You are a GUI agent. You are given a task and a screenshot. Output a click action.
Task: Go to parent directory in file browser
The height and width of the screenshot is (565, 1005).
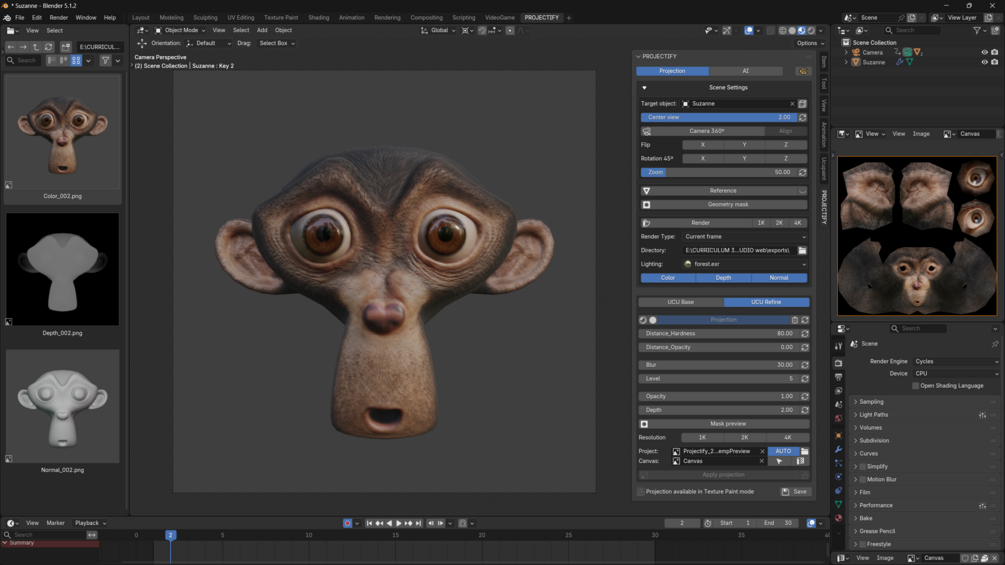36,47
